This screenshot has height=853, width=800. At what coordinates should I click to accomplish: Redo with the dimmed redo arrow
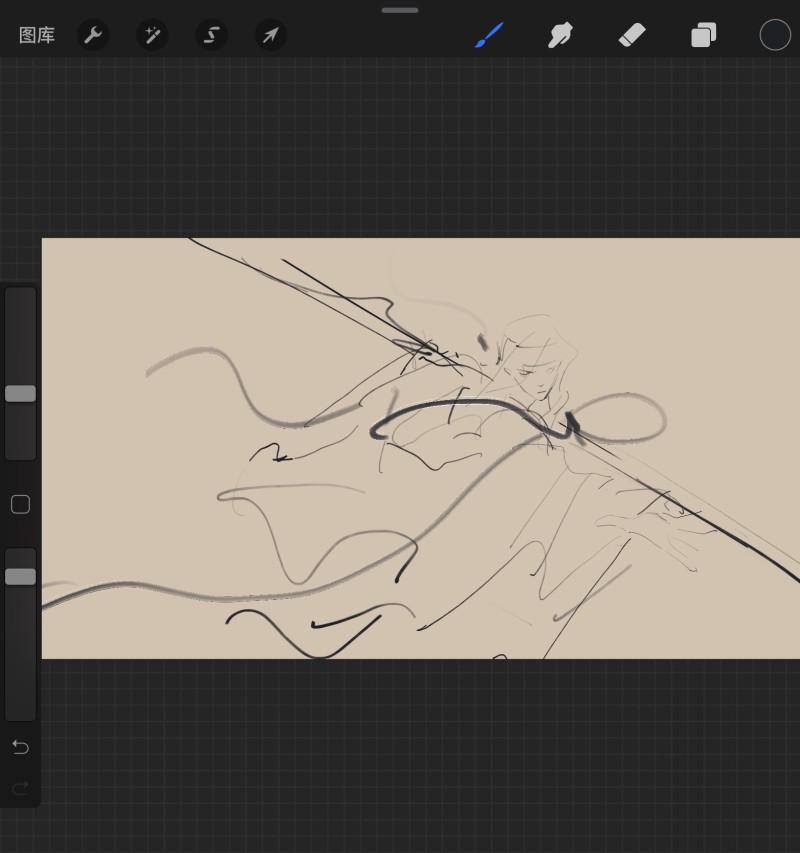[x=21, y=788]
